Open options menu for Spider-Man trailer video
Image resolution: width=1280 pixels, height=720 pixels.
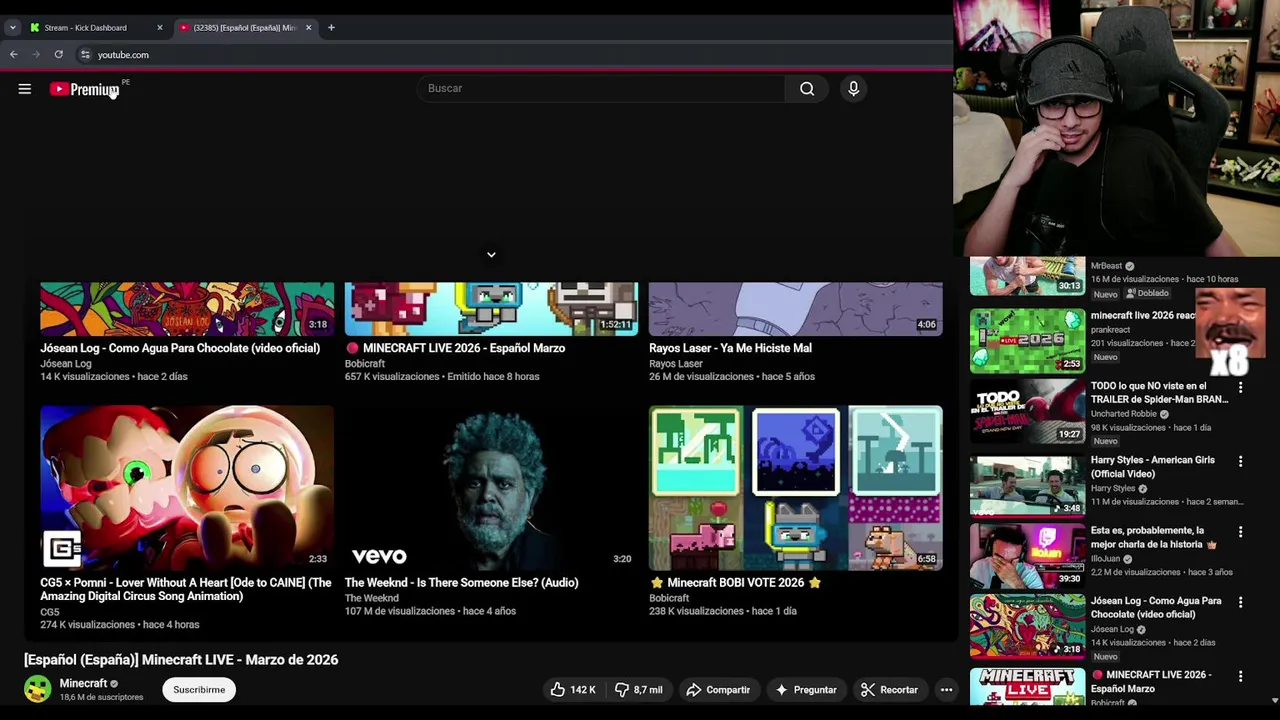[x=1241, y=388]
